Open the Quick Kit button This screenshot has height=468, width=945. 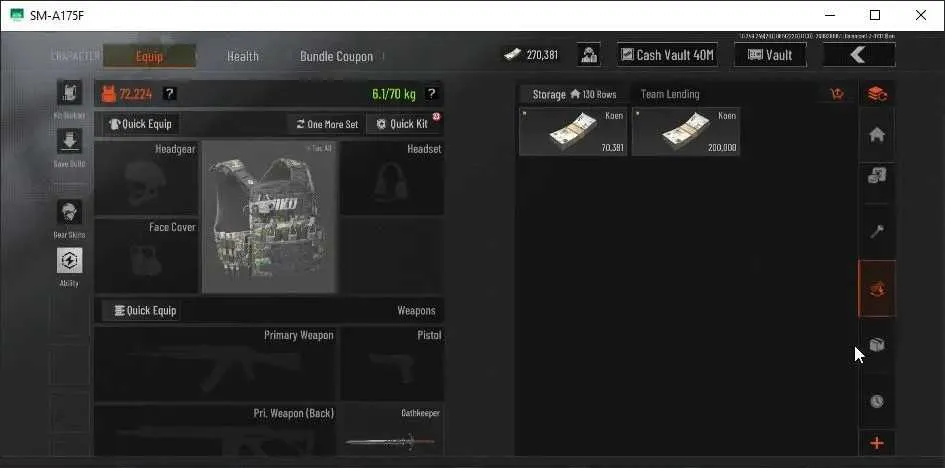point(403,124)
